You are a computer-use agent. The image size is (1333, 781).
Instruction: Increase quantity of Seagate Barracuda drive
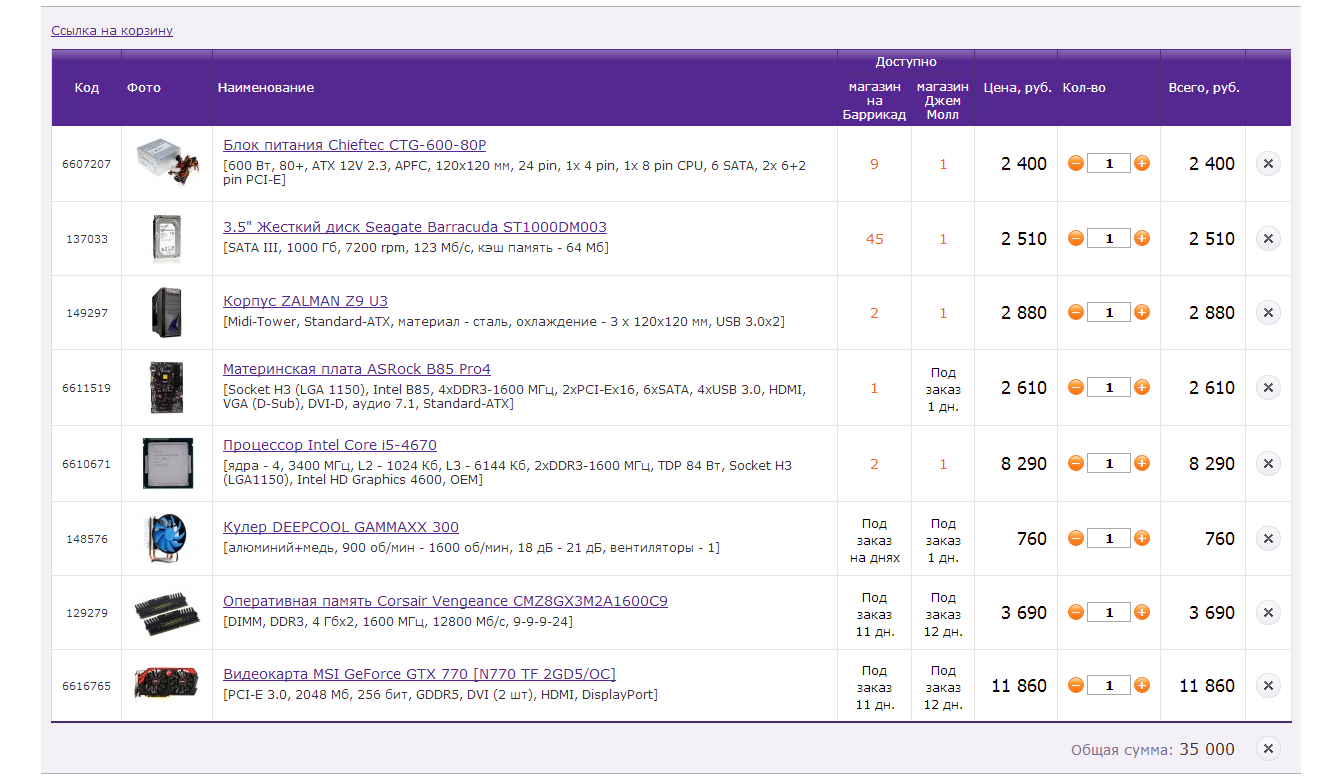click(1142, 238)
